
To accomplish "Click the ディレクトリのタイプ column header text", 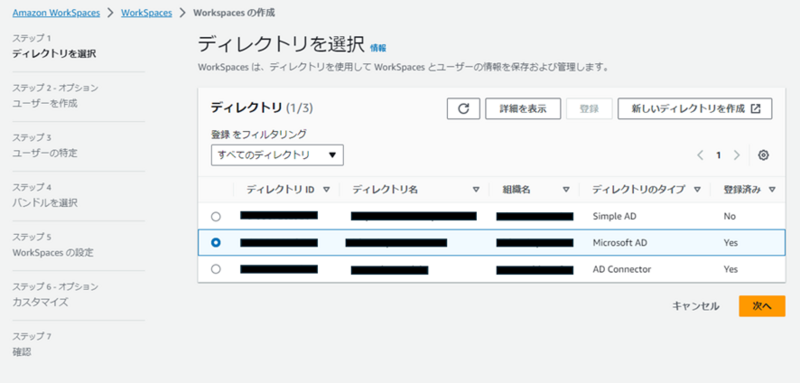I will (639, 190).
